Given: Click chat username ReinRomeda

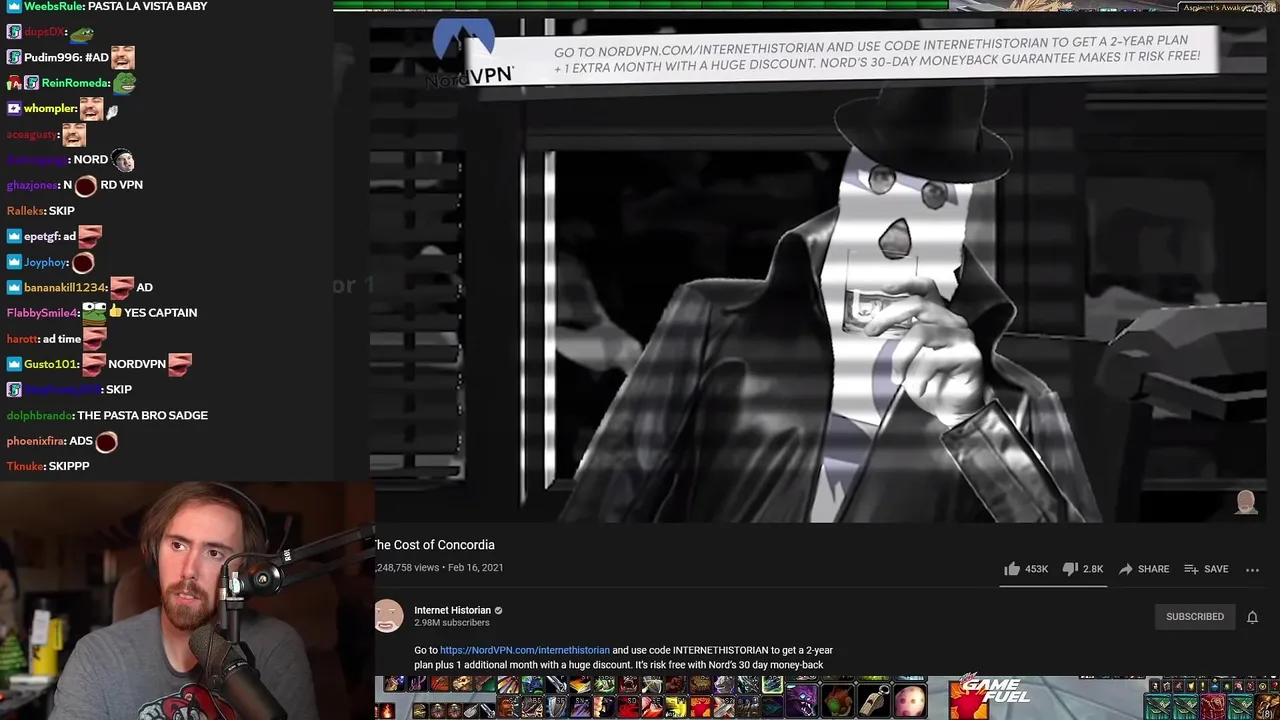Looking at the screenshot, I should [75, 83].
